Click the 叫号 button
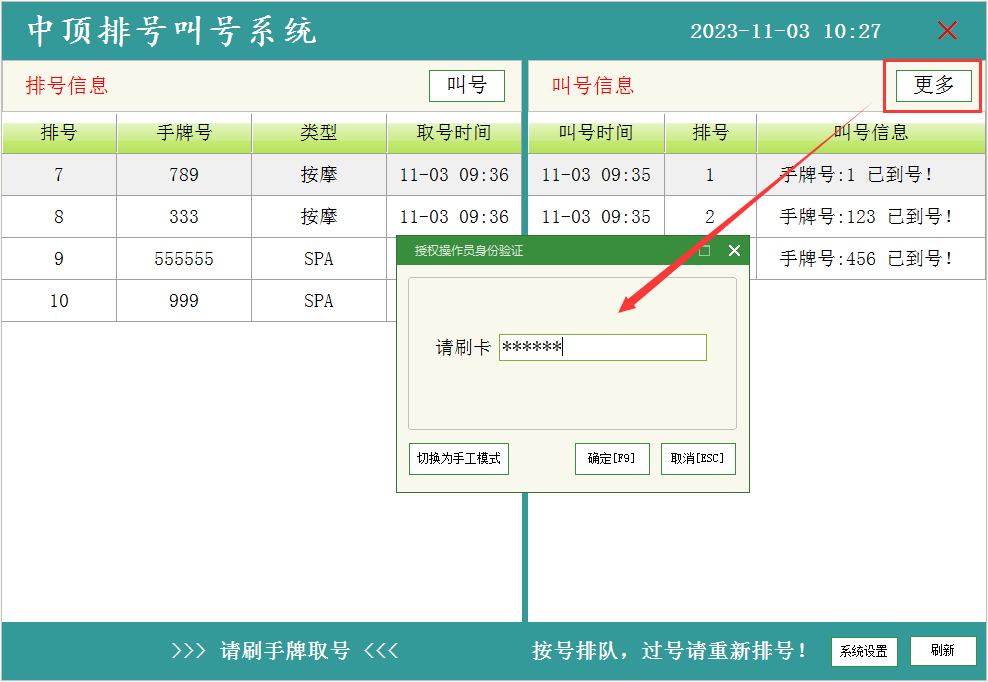Viewport: 988px width, 682px height. coord(467,86)
